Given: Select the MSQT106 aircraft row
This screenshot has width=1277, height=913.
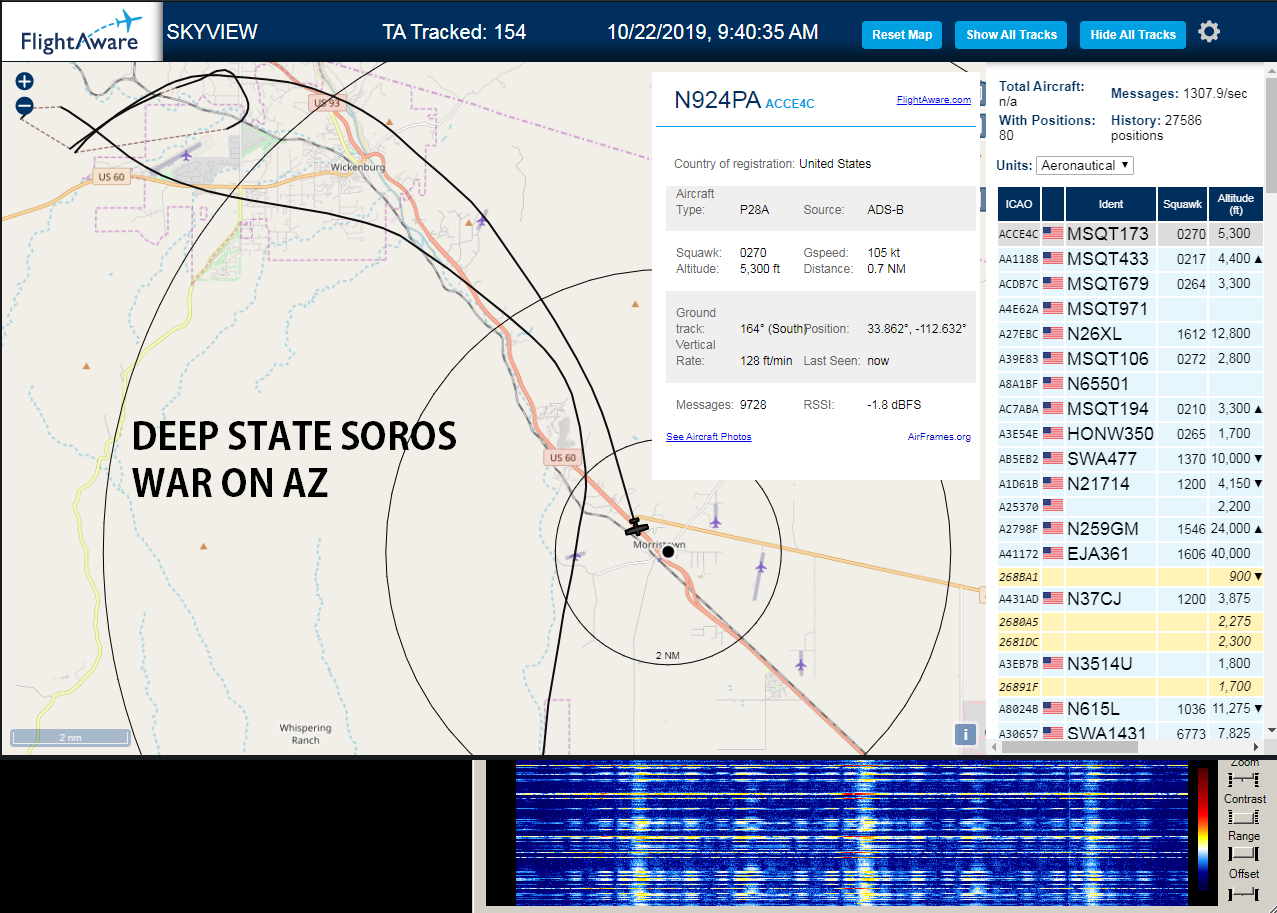Looking at the screenshot, I should (x=1131, y=359).
